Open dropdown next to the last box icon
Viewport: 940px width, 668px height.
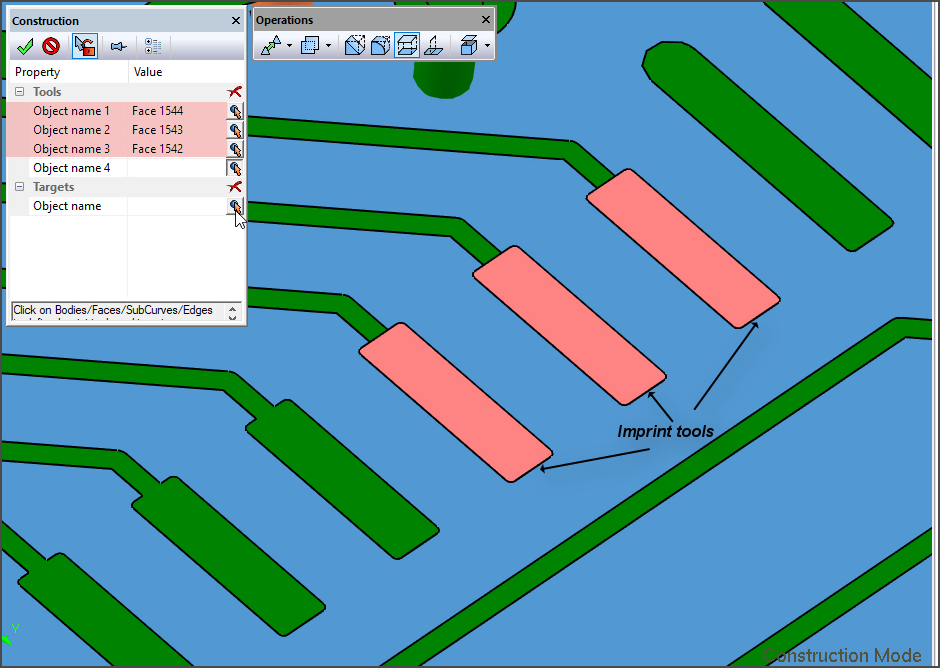tap(487, 46)
